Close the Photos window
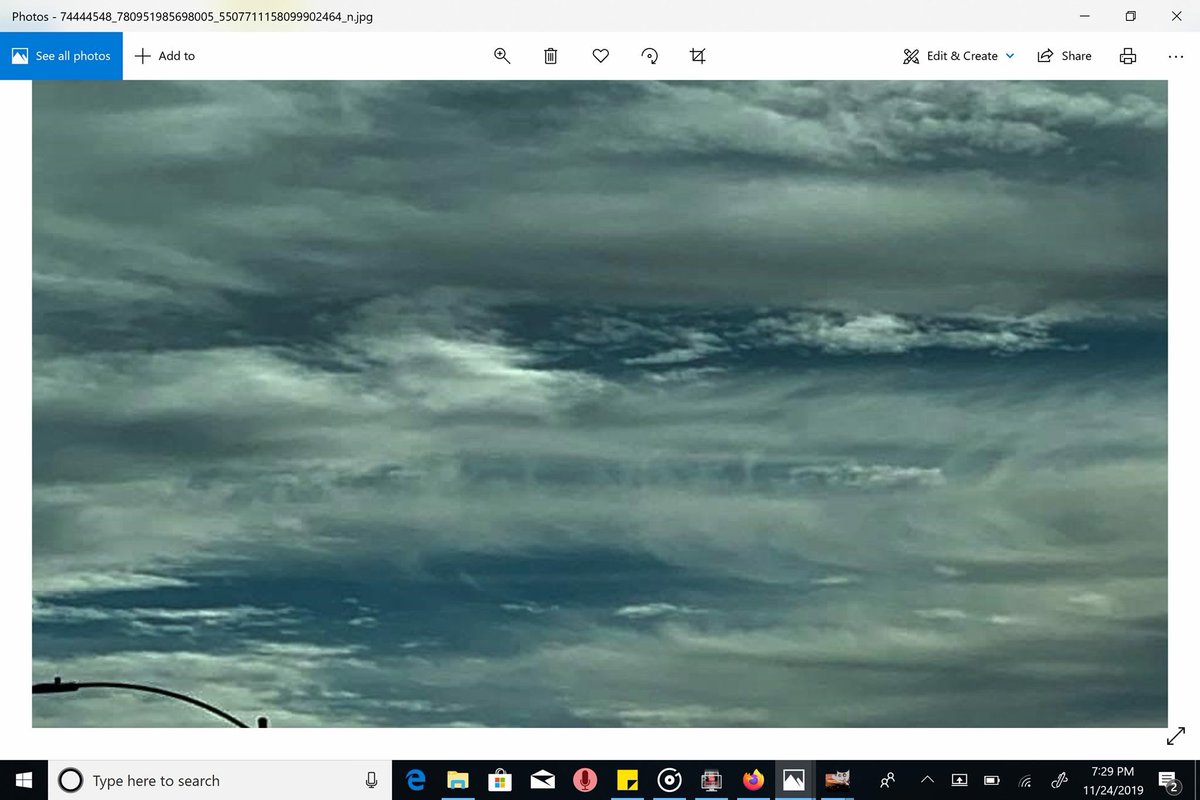 click(x=1177, y=16)
